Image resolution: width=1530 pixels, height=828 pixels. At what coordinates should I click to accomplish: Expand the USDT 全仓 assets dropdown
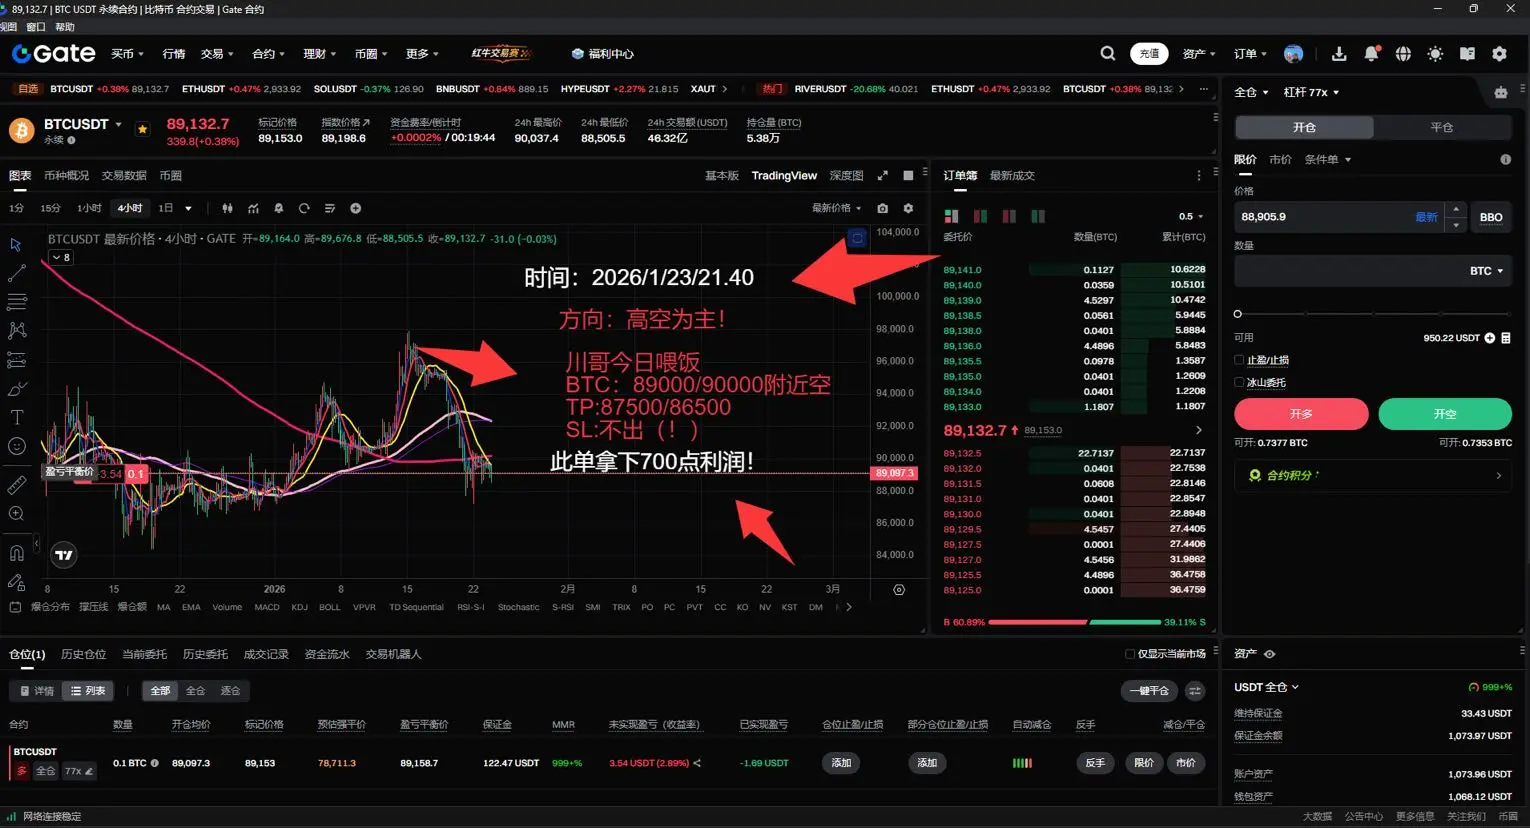(1266, 687)
